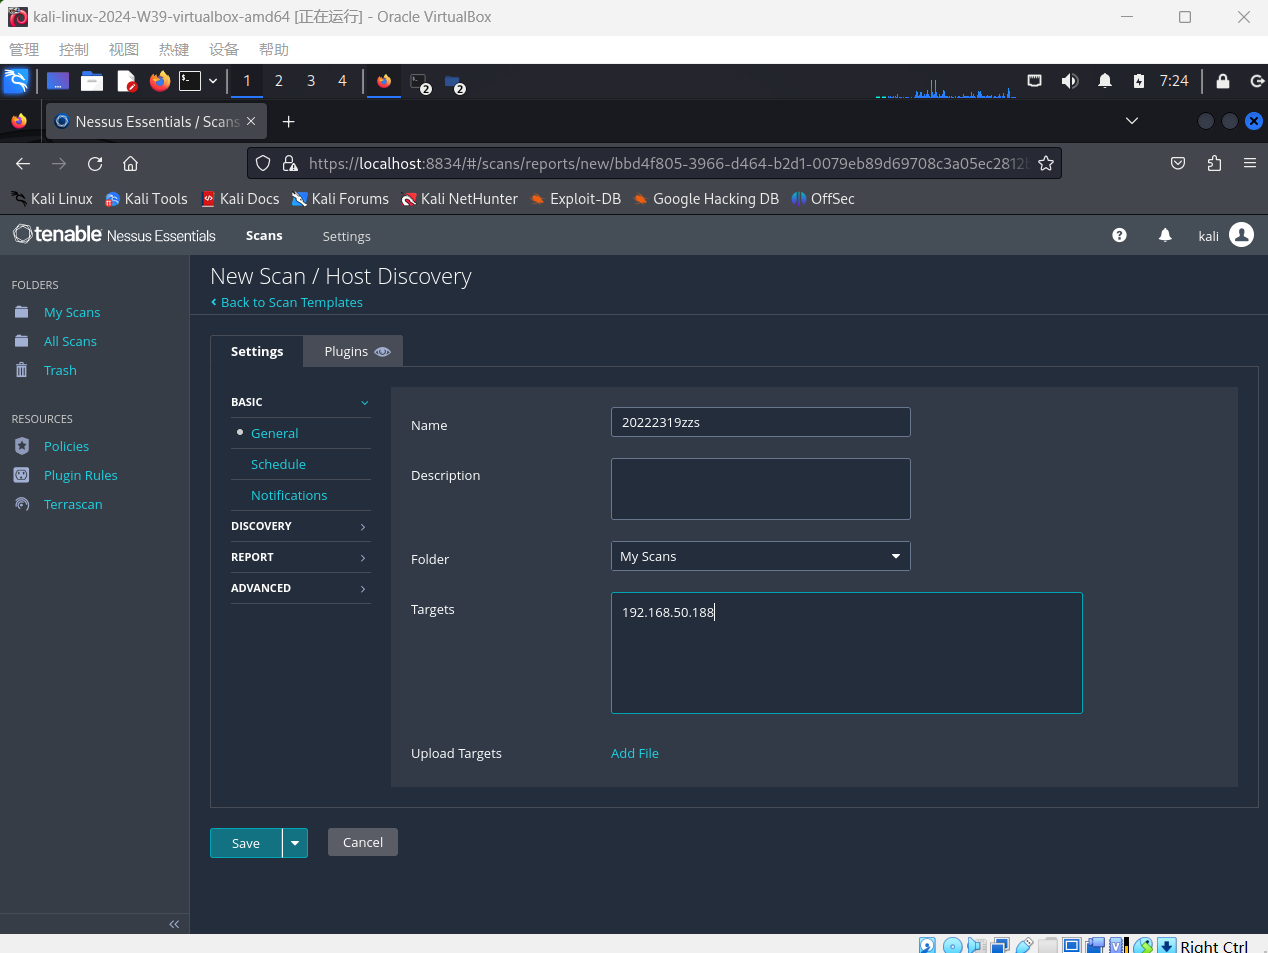1268x953 pixels.
Task: Open Kali Tools bookmark
Action: (146, 198)
